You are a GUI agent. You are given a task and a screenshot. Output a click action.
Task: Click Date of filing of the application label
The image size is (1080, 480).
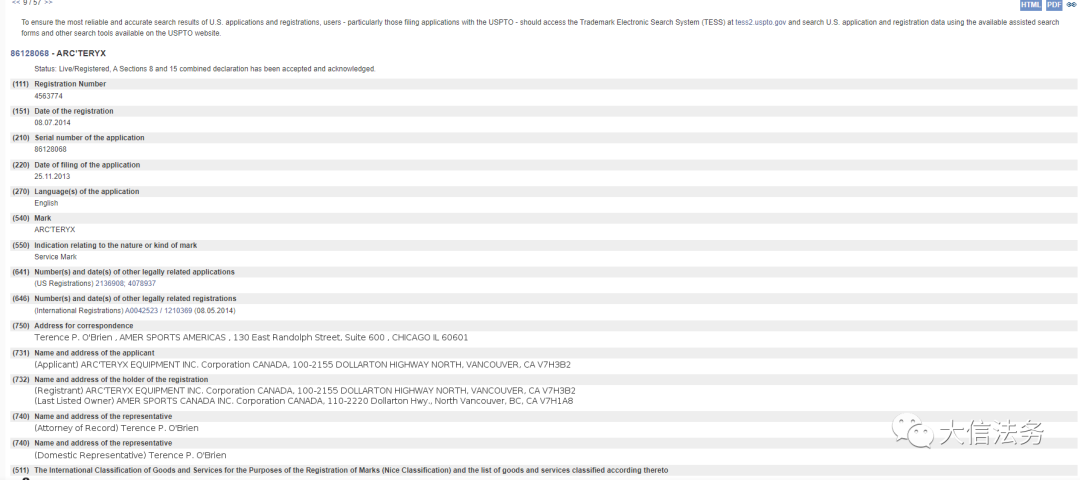coord(87,165)
